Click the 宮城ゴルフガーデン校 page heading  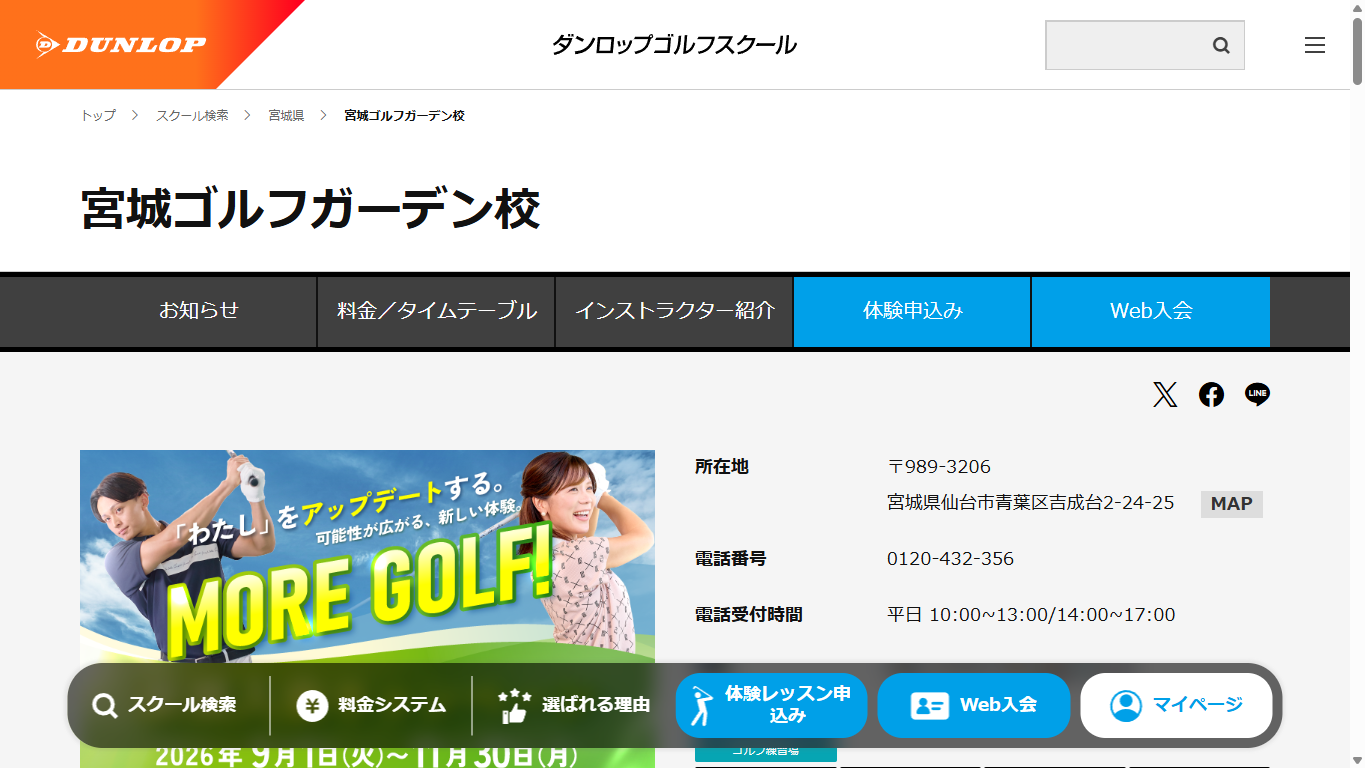pos(311,209)
